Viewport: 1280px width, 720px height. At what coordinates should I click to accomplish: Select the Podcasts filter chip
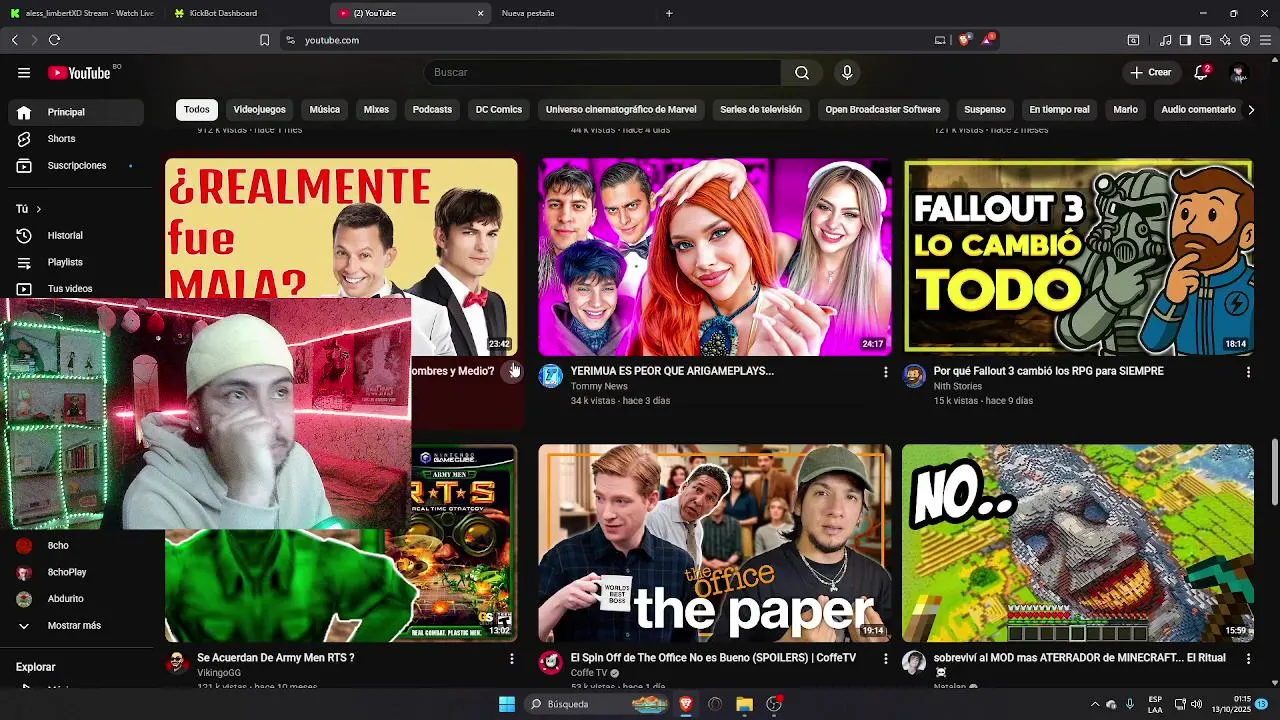tap(432, 110)
